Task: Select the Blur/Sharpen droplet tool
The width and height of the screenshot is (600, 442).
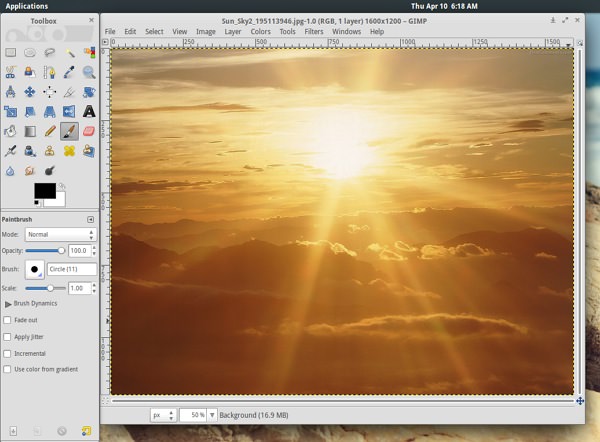Action: coord(10,171)
